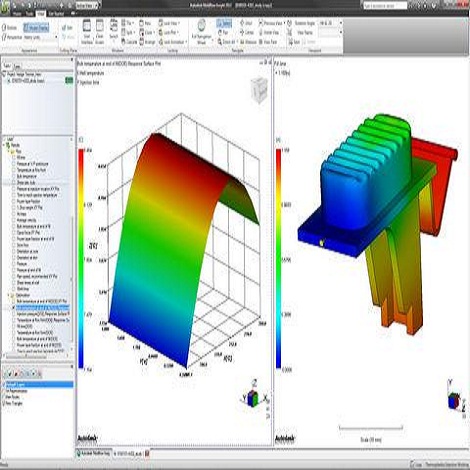Image resolution: width=470 pixels, height=470 pixels.
Task: Switch to the Home ribbon tab
Action: (x=16, y=14)
